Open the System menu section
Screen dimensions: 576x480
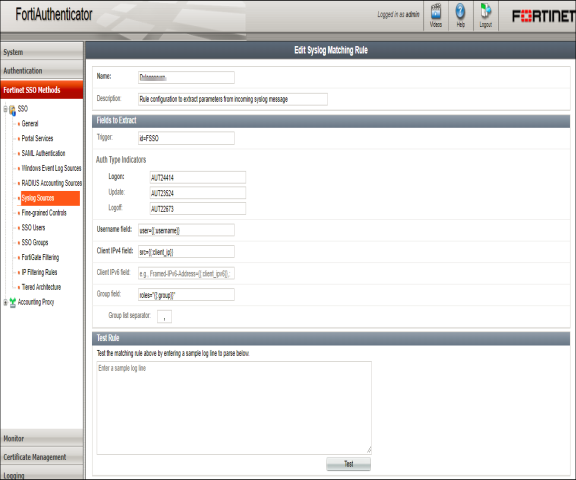click(x=42, y=52)
